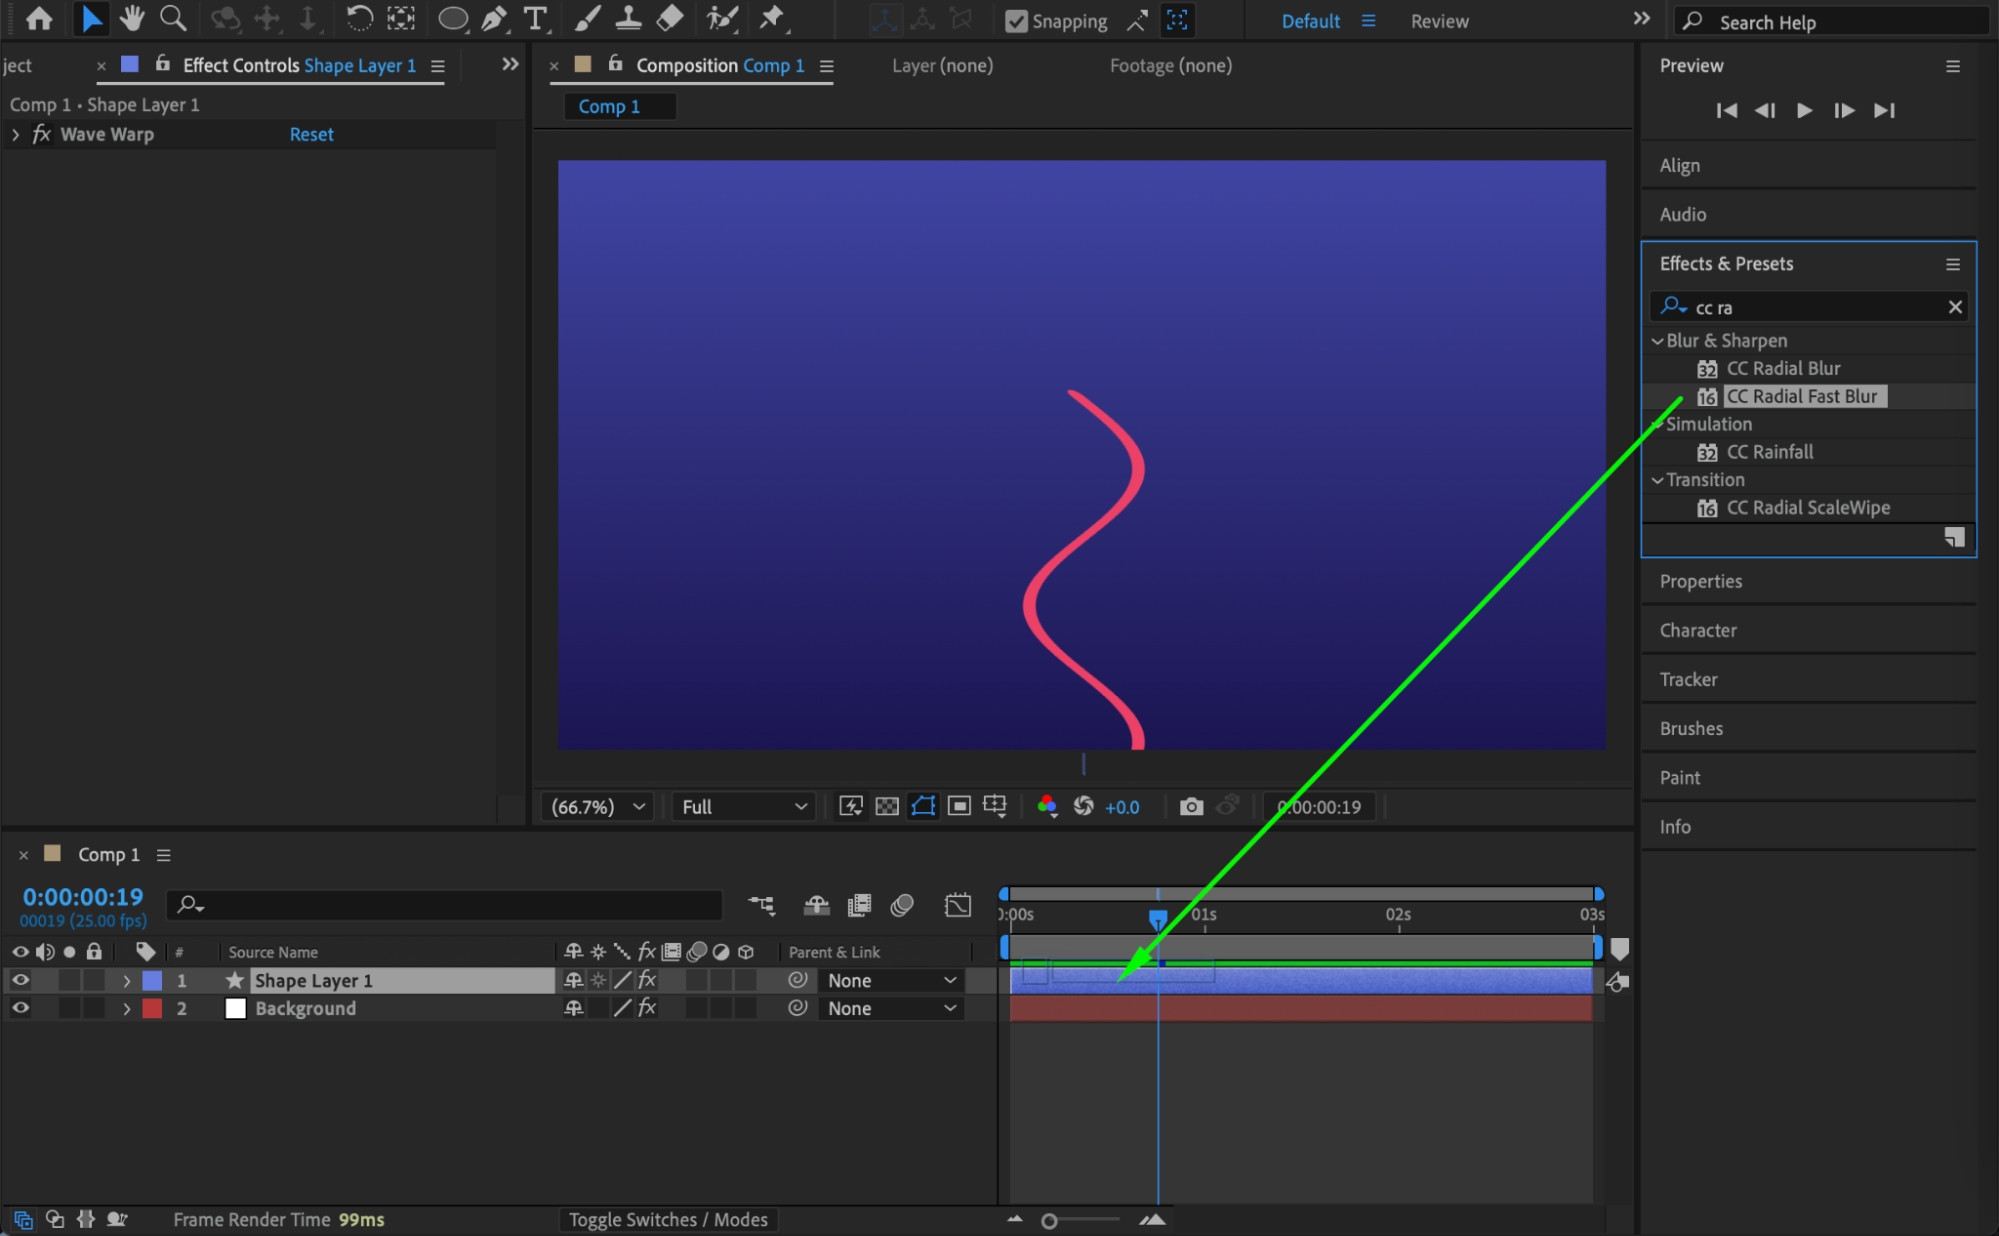Viewport: 1999px width, 1236px height.
Task: Select the Zoom magnifier tool
Action: coord(173,18)
